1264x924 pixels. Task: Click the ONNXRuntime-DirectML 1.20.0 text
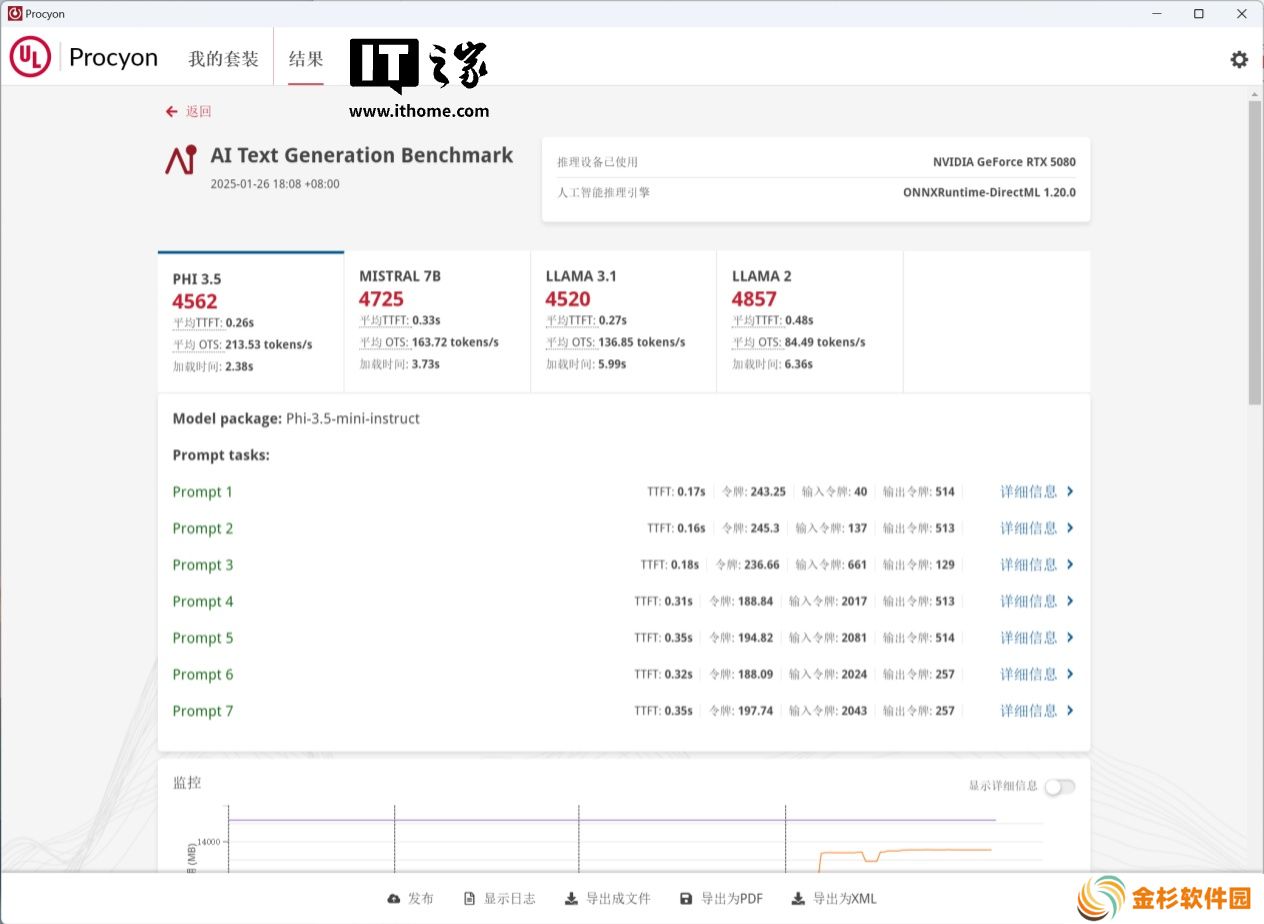tap(989, 192)
